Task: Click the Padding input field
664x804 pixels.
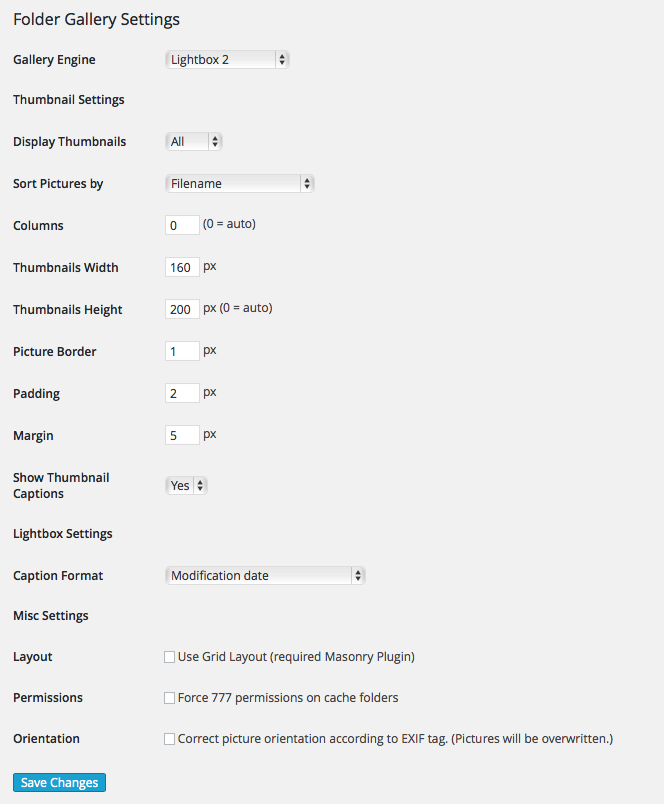Action: (182, 393)
